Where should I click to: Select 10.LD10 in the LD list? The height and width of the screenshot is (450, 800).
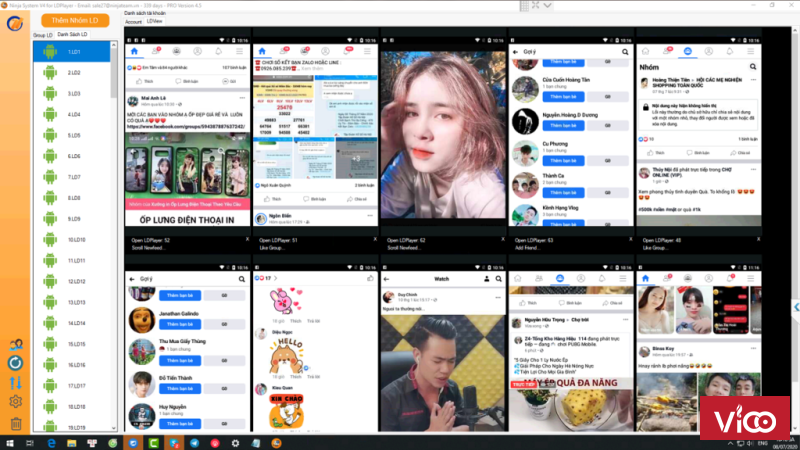[x=71, y=240]
